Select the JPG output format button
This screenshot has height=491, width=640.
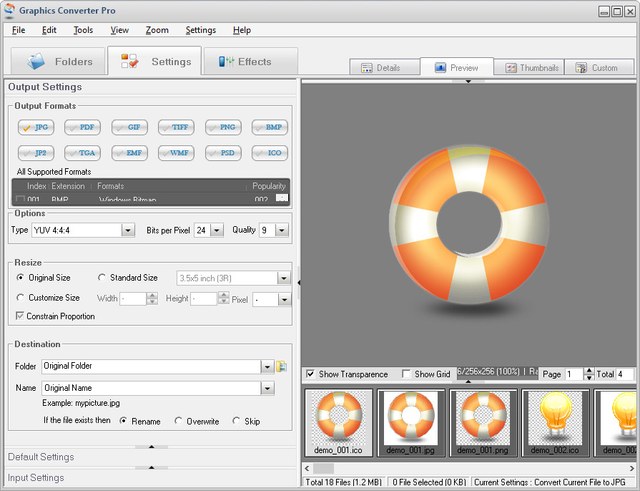tap(37, 127)
